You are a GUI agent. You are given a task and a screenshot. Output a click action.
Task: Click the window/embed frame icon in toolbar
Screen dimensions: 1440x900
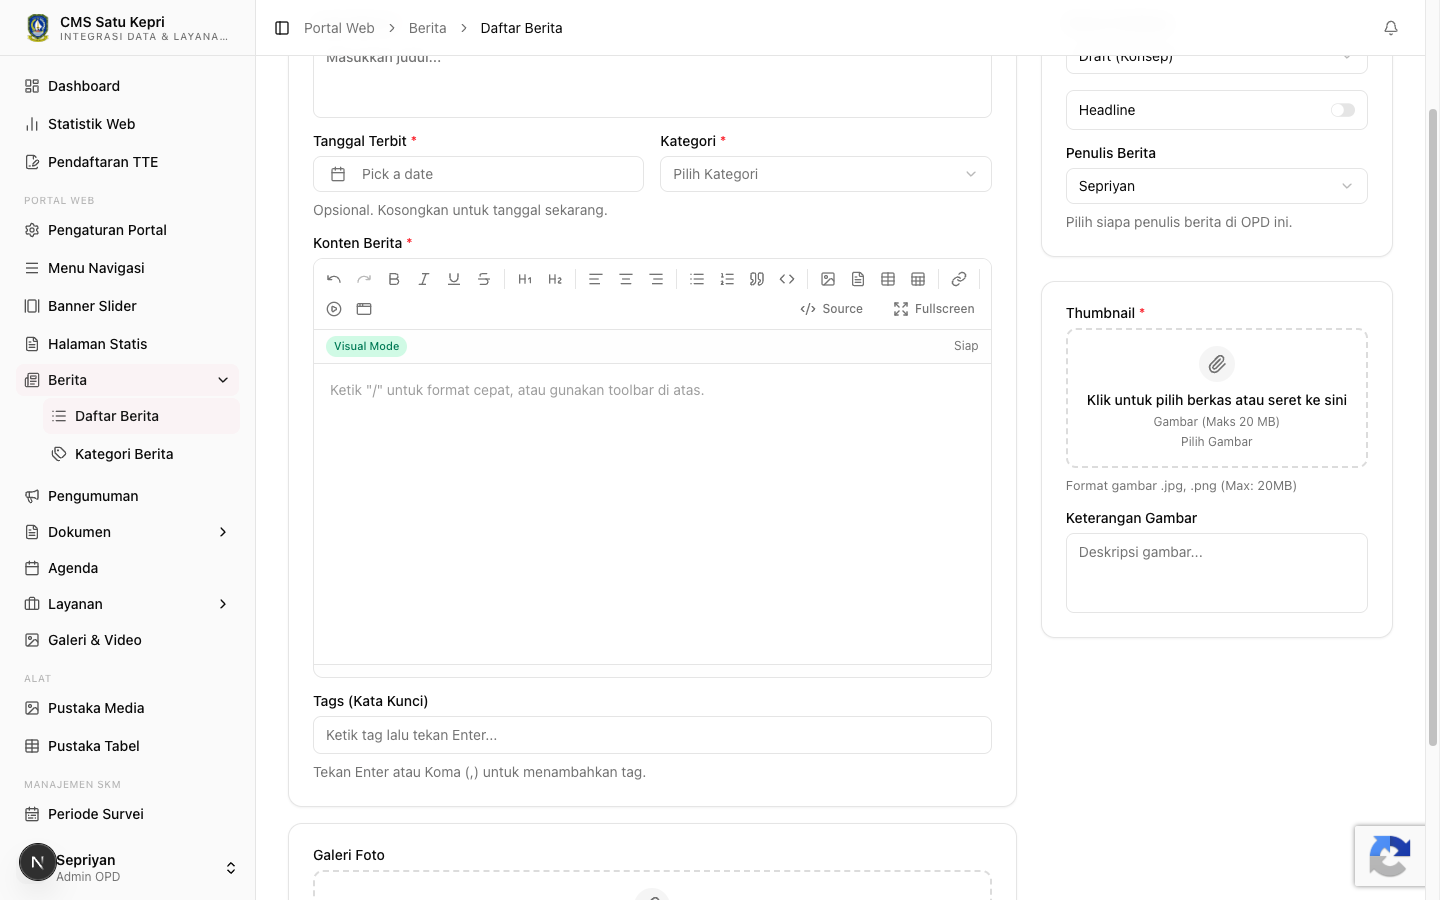coord(364,309)
